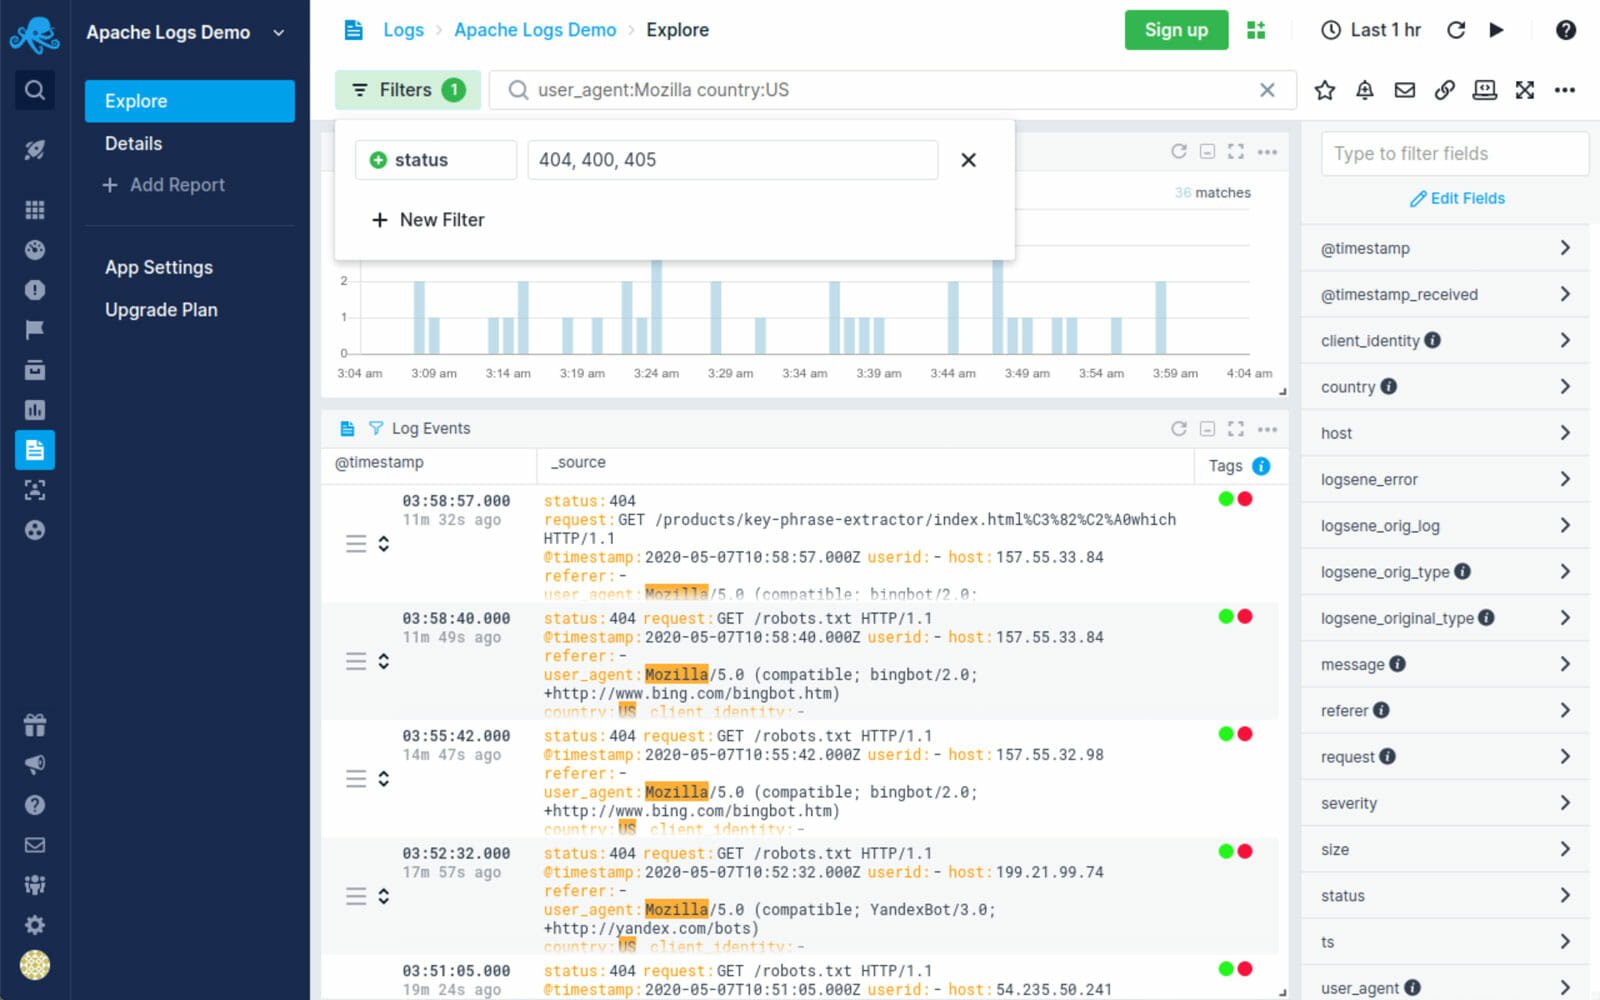
Task: Click the Sign up button
Action: (x=1176, y=30)
